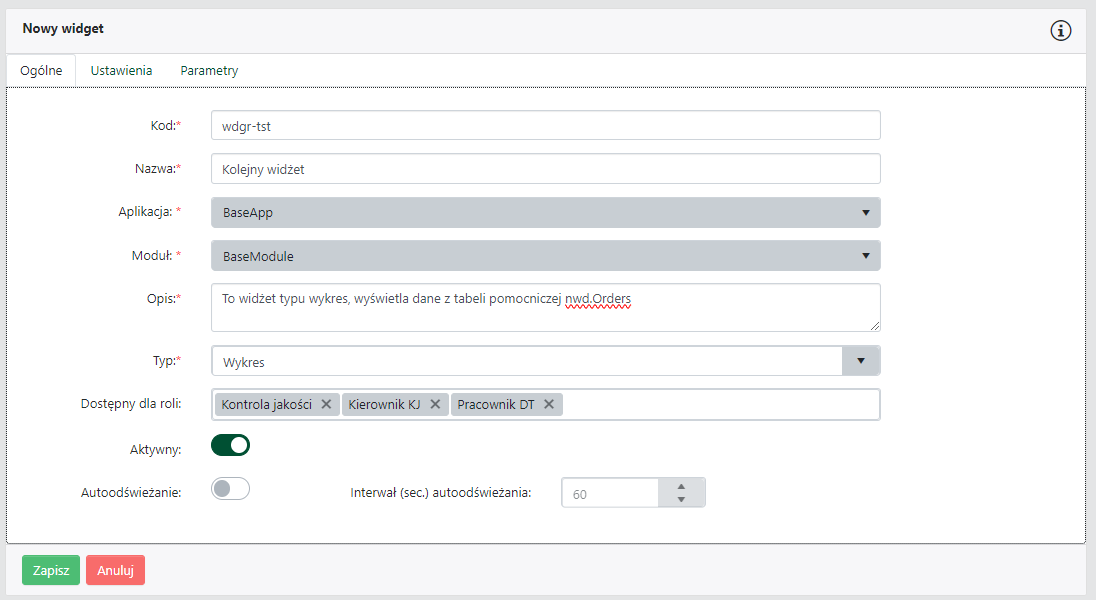Click into the Kod text field
This screenshot has height=600, width=1096.
[545, 126]
